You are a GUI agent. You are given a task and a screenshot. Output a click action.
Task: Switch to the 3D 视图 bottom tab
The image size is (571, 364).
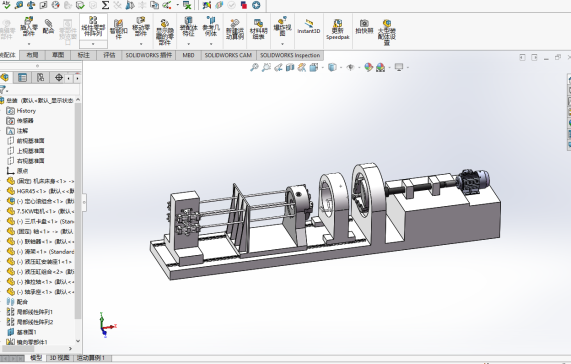[59, 358]
